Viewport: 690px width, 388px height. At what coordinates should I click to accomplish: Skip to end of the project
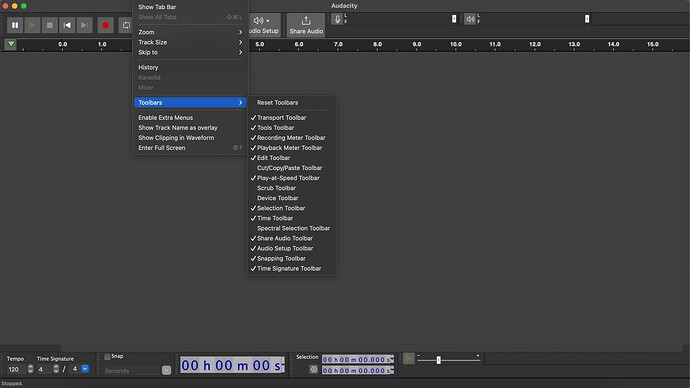click(x=84, y=25)
